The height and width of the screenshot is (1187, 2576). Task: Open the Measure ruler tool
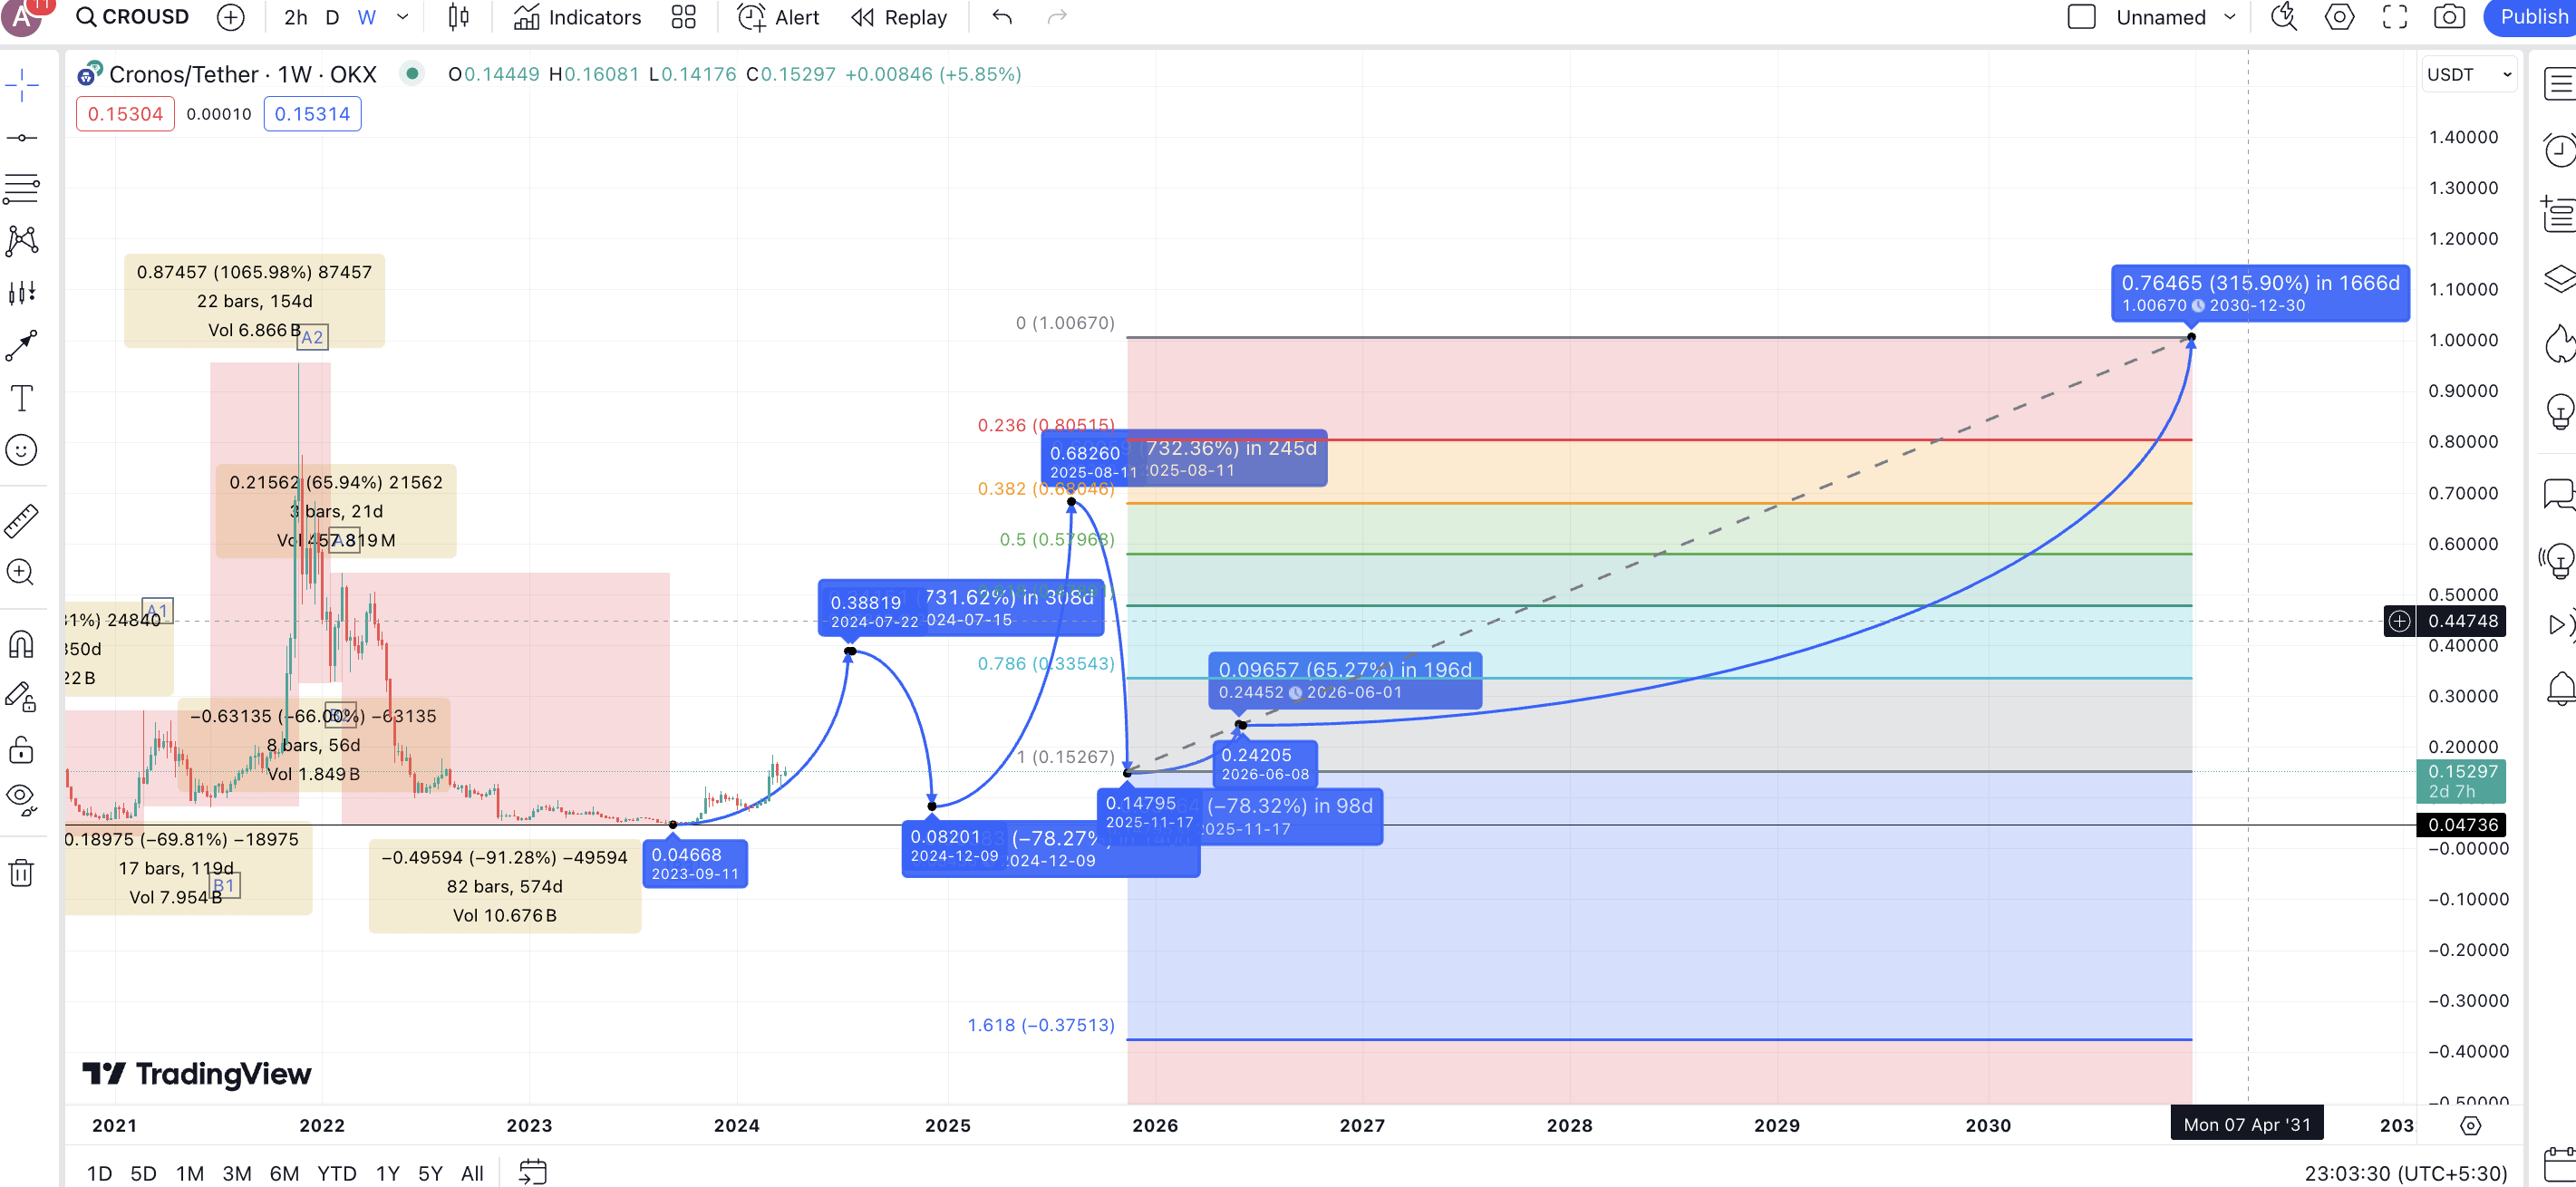coord(21,520)
